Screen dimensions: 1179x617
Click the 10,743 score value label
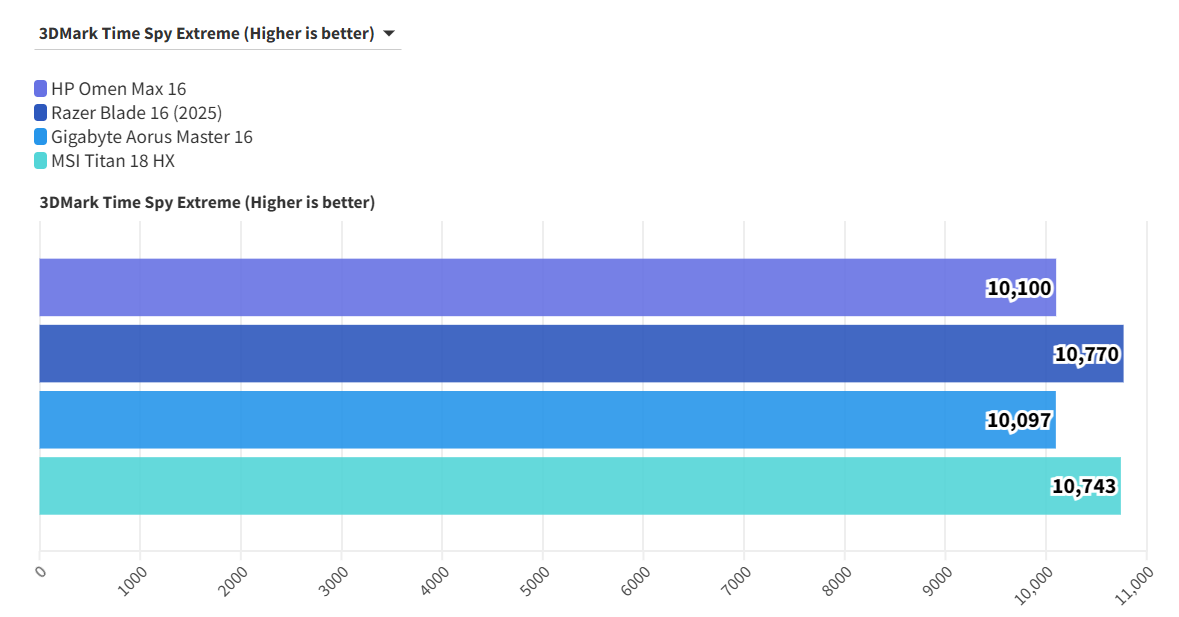[1084, 487]
